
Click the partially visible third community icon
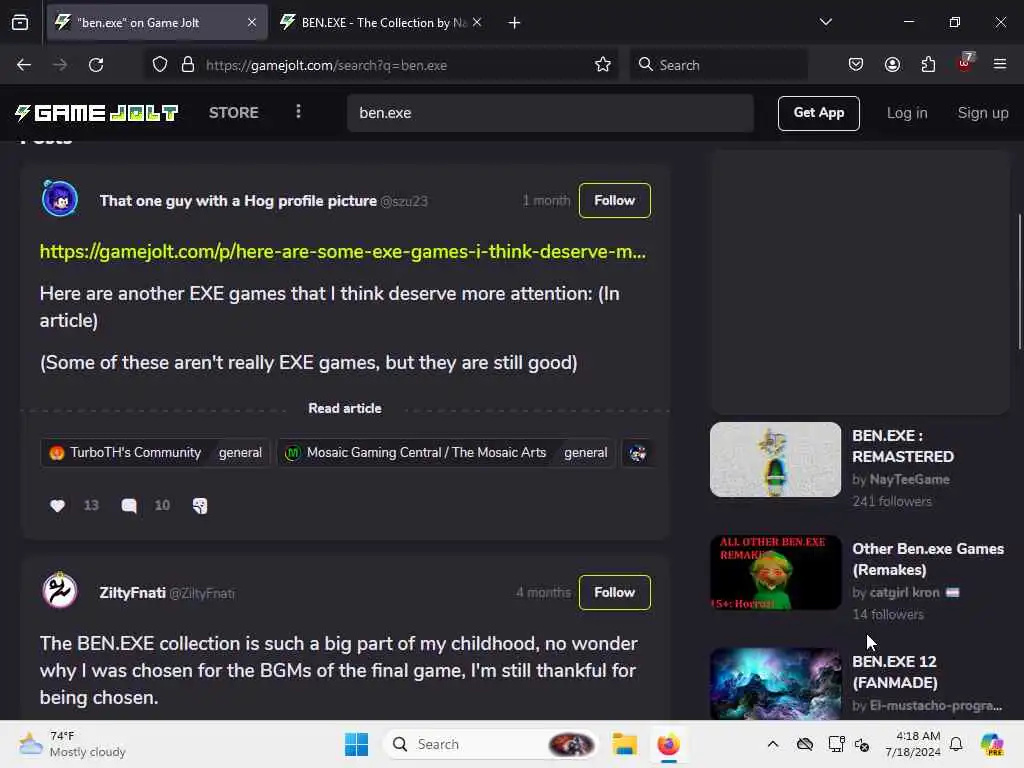[x=638, y=453]
